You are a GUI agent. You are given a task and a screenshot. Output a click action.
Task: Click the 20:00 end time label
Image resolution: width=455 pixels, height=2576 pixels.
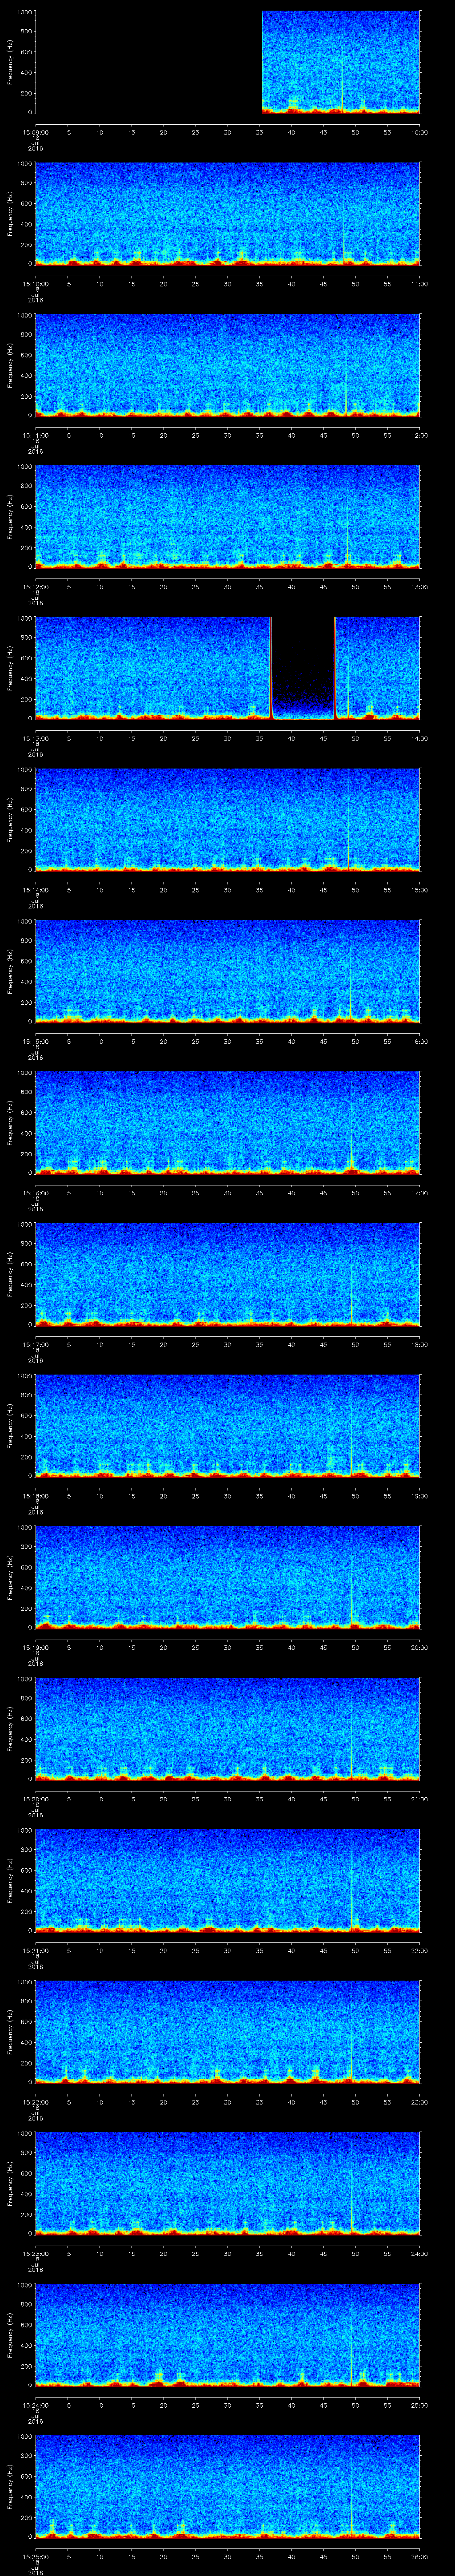pos(419,1647)
